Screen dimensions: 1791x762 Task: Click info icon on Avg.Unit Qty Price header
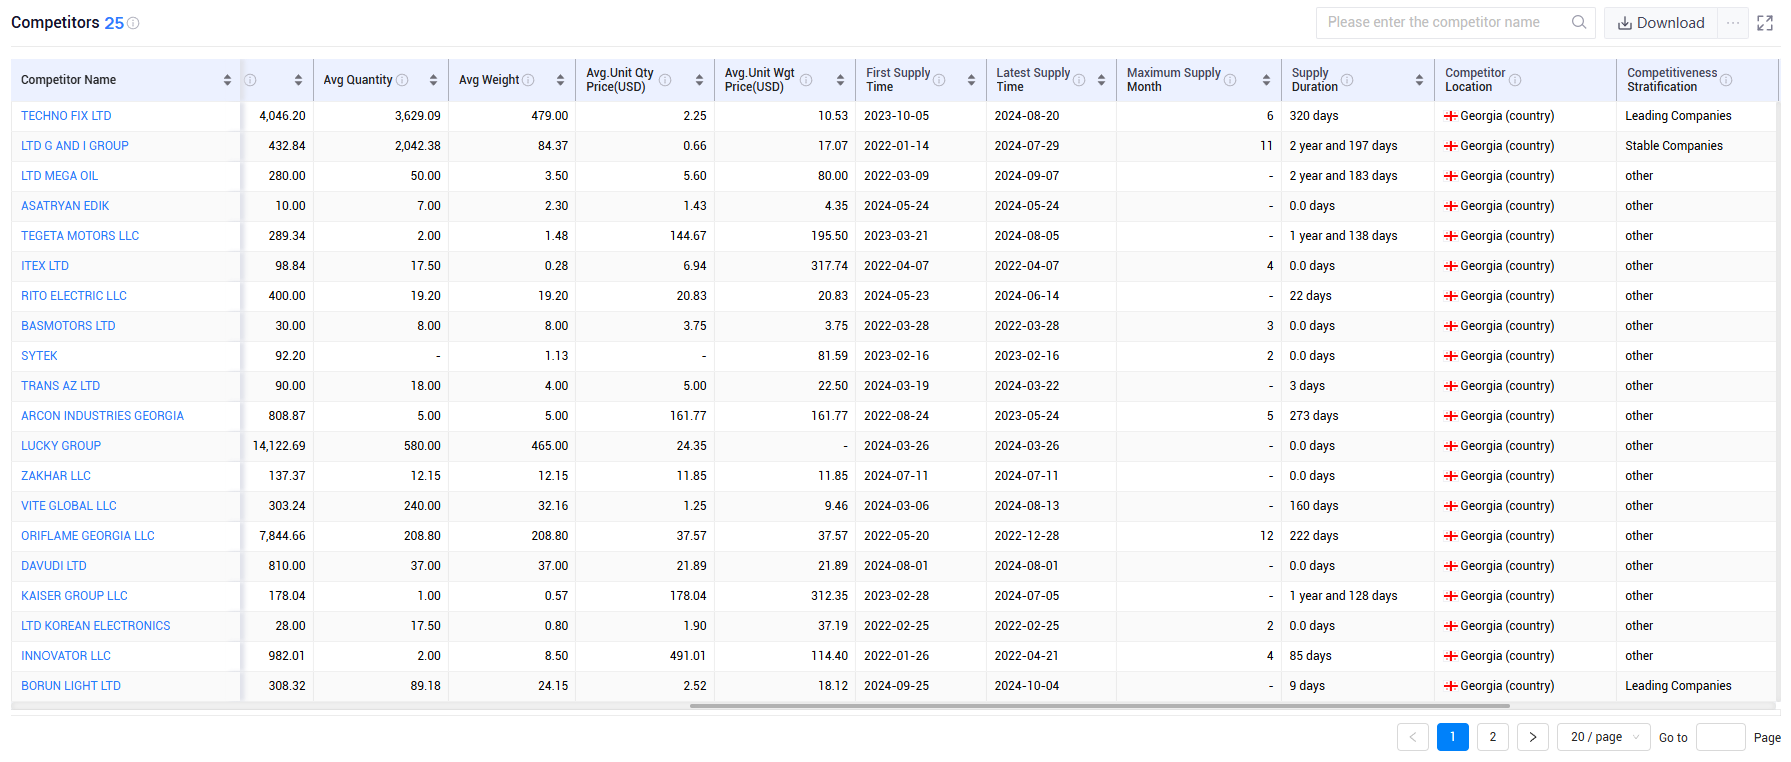coord(665,80)
